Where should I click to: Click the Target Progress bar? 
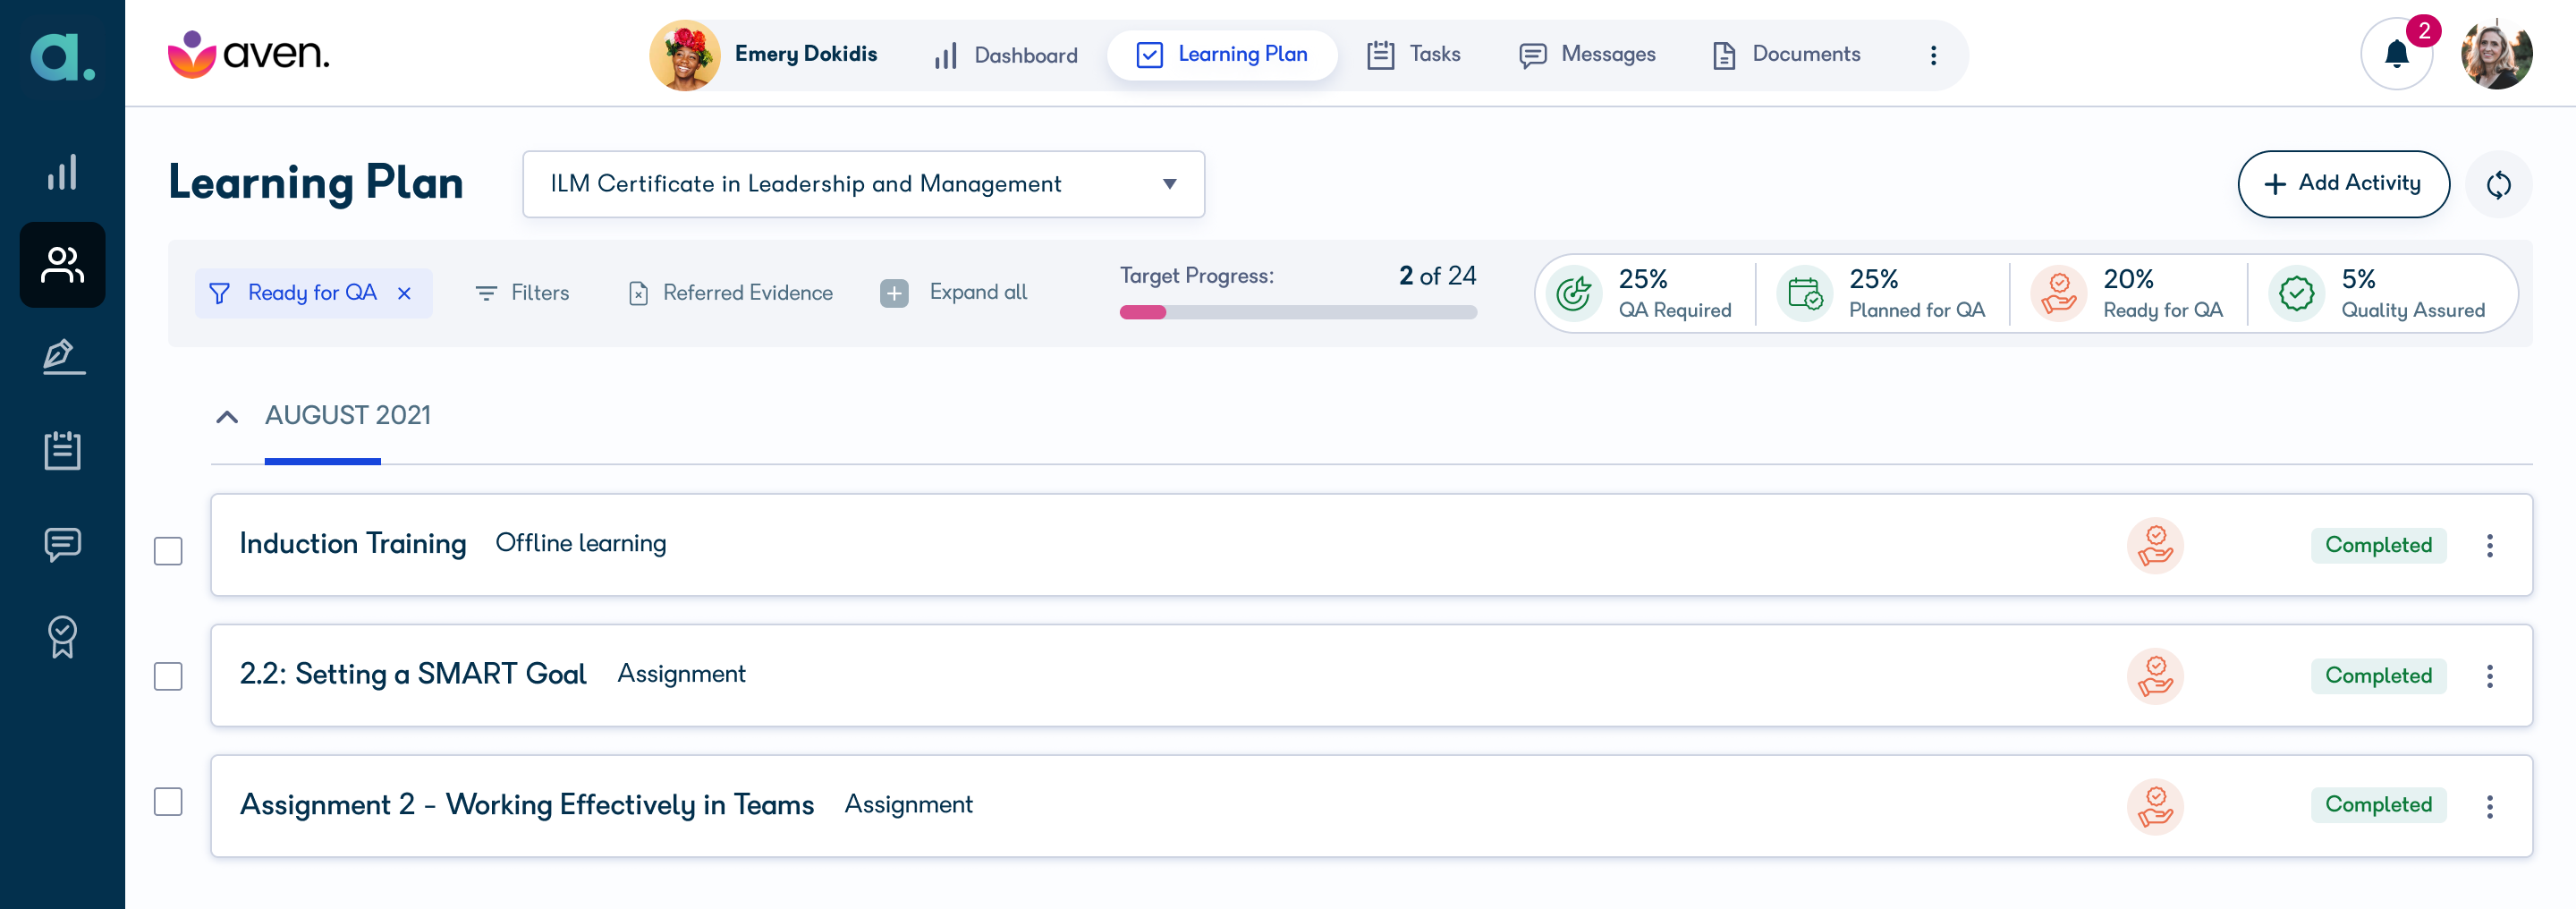pos(1297,312)
